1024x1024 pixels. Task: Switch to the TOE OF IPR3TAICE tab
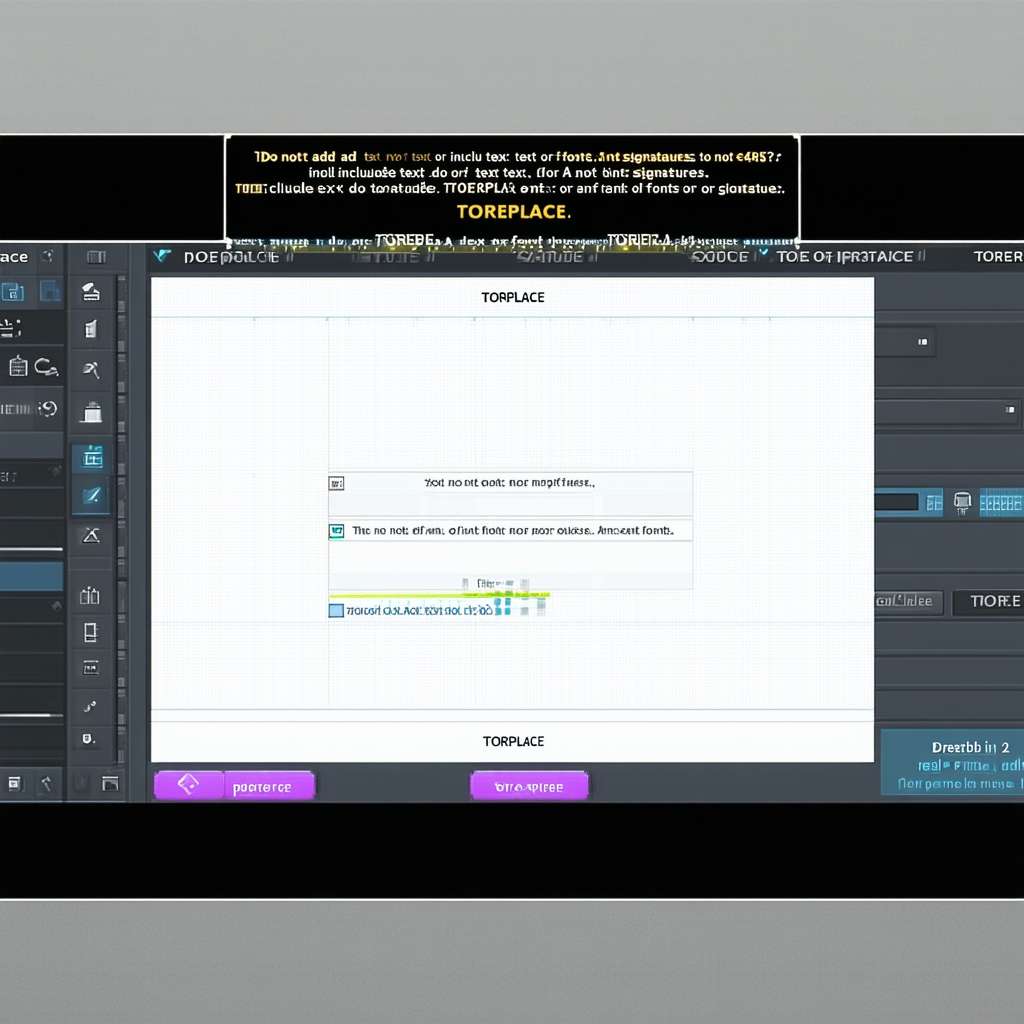pyautogui.click(x=845, y=257)
